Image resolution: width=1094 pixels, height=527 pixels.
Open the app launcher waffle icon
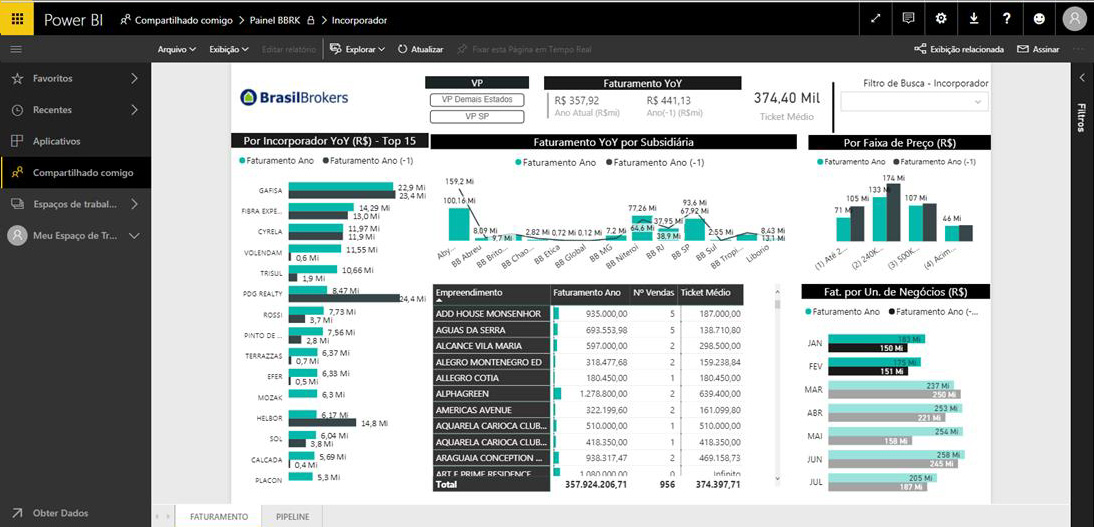tap(17, 20)
